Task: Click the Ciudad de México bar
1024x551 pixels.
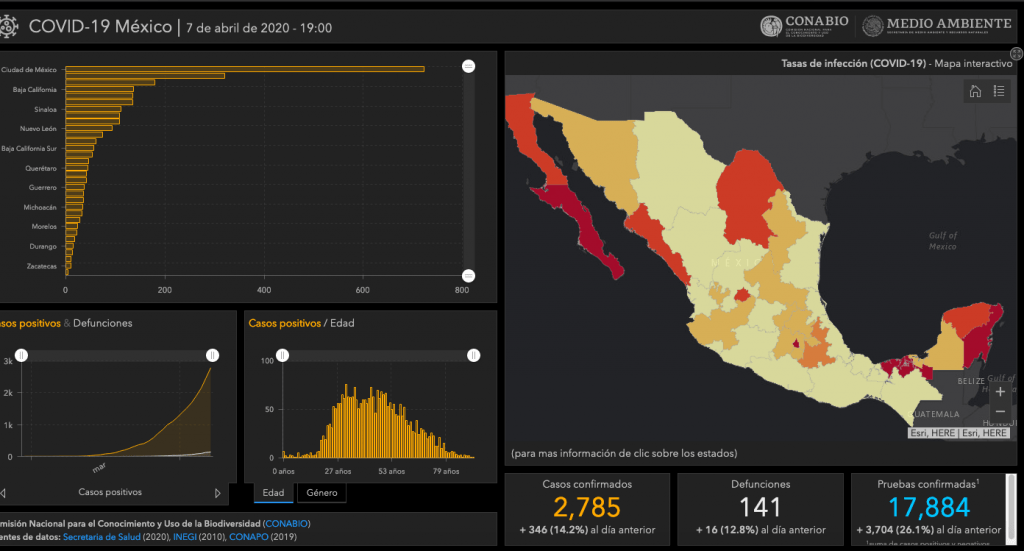Action: (245, 69)
